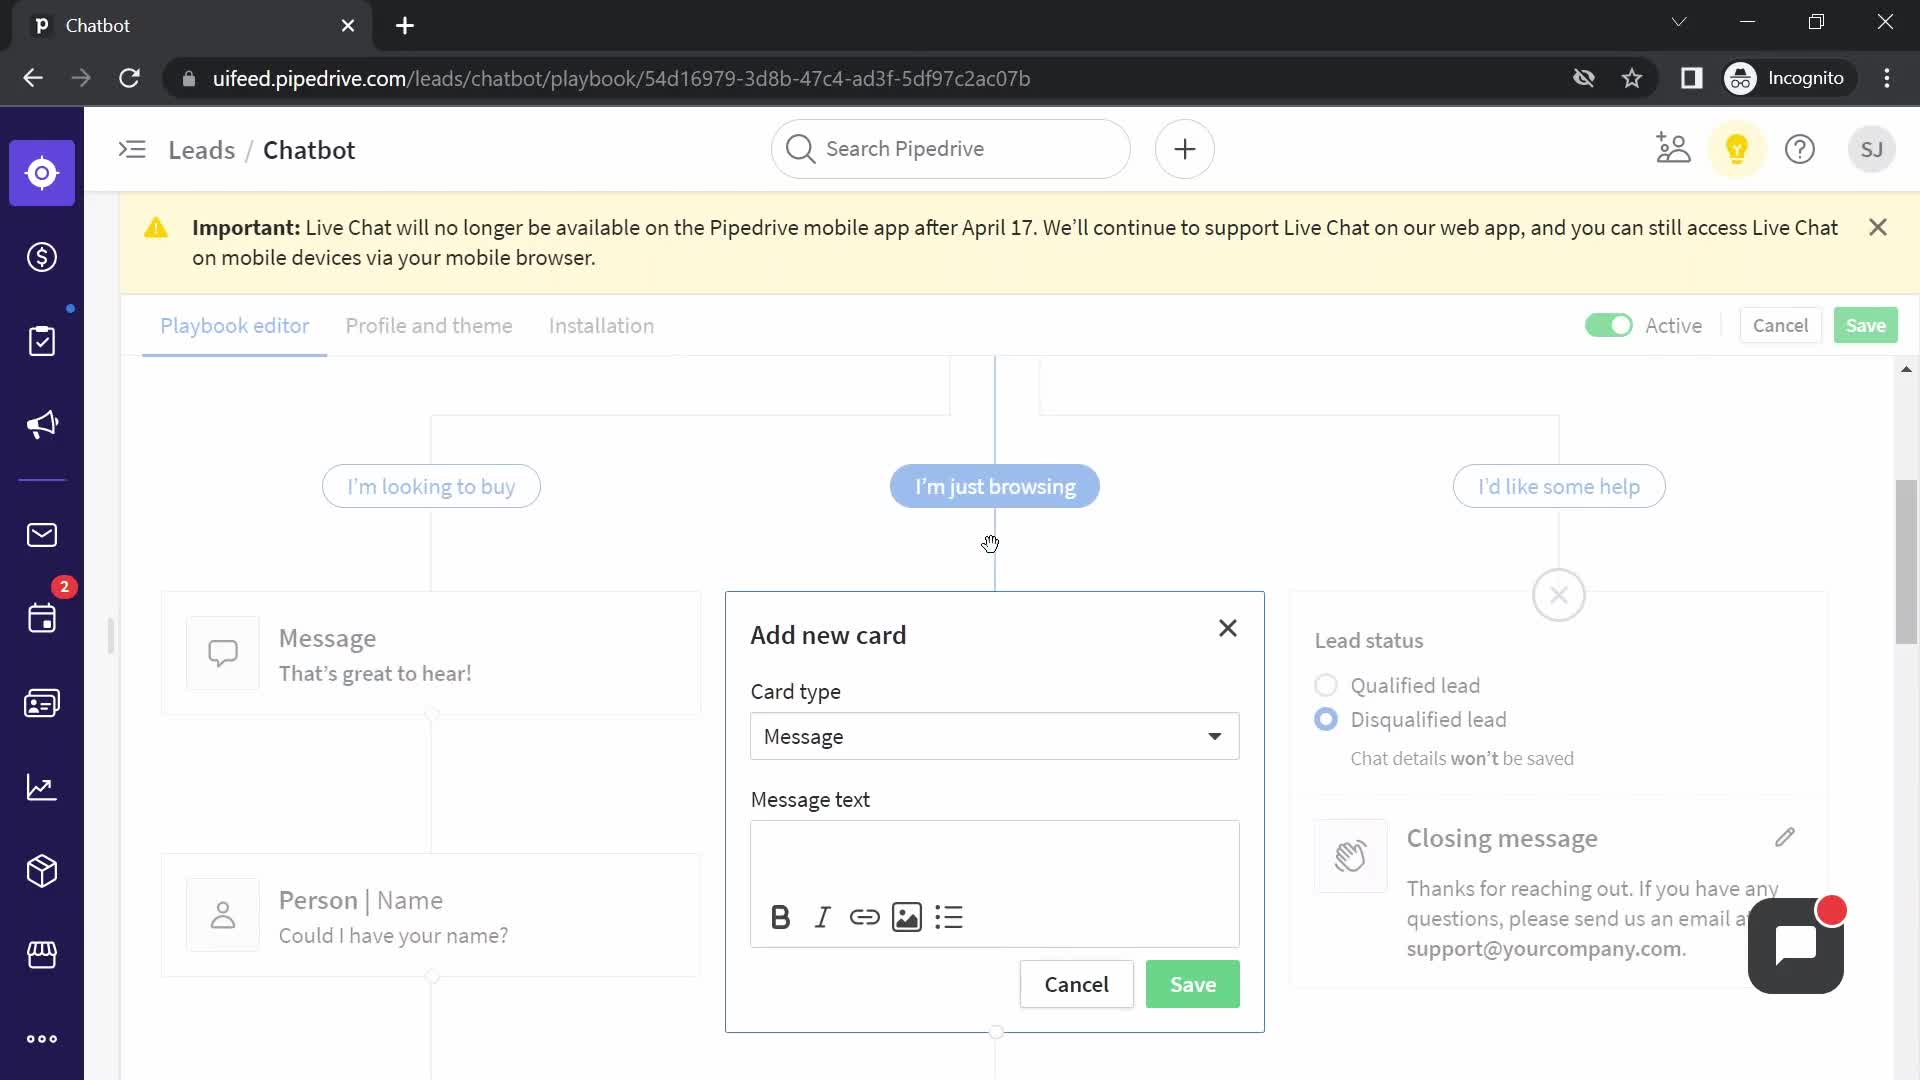Screen dimensions: 1920x1080
Task: Click the Cancel button in dialog
Action: (1076, 984)
